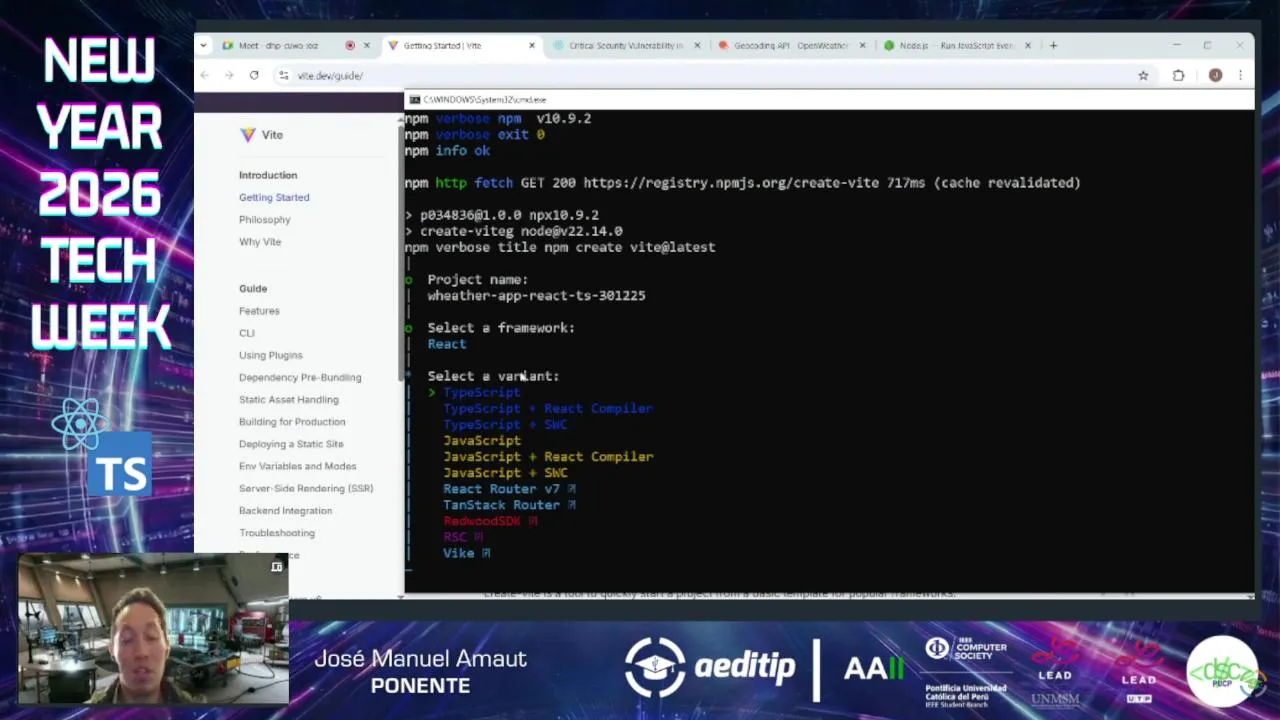Open the Deploying a Static Site link

[x=291, y=444]
